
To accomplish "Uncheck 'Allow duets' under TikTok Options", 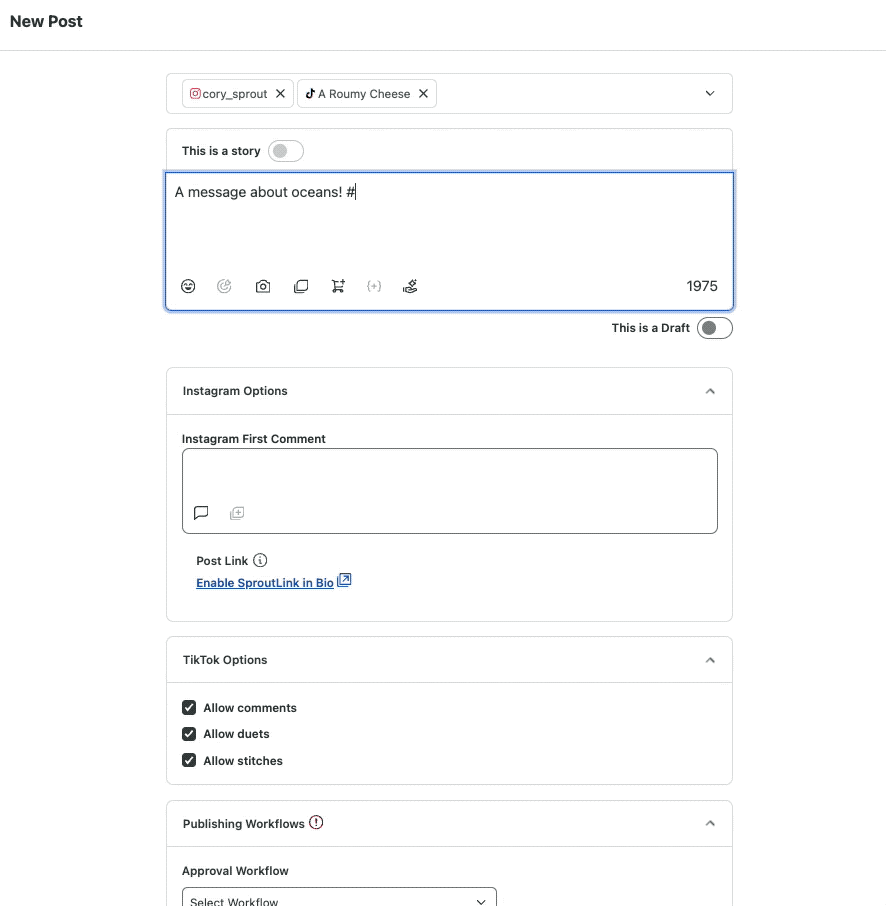I will coord(189,733).
